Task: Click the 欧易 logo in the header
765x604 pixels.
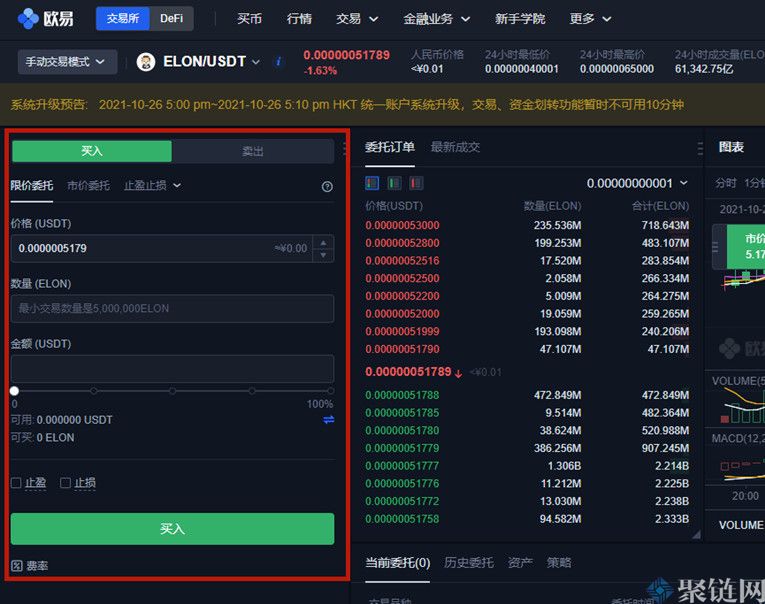Action: pyautogui.click(x=46, y=18)
